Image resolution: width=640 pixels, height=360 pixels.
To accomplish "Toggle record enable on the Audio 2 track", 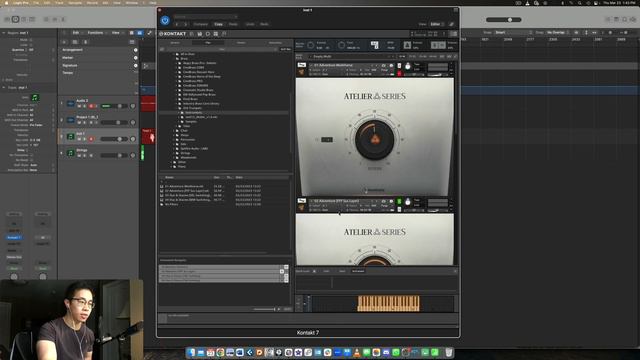I will (91, 106).
